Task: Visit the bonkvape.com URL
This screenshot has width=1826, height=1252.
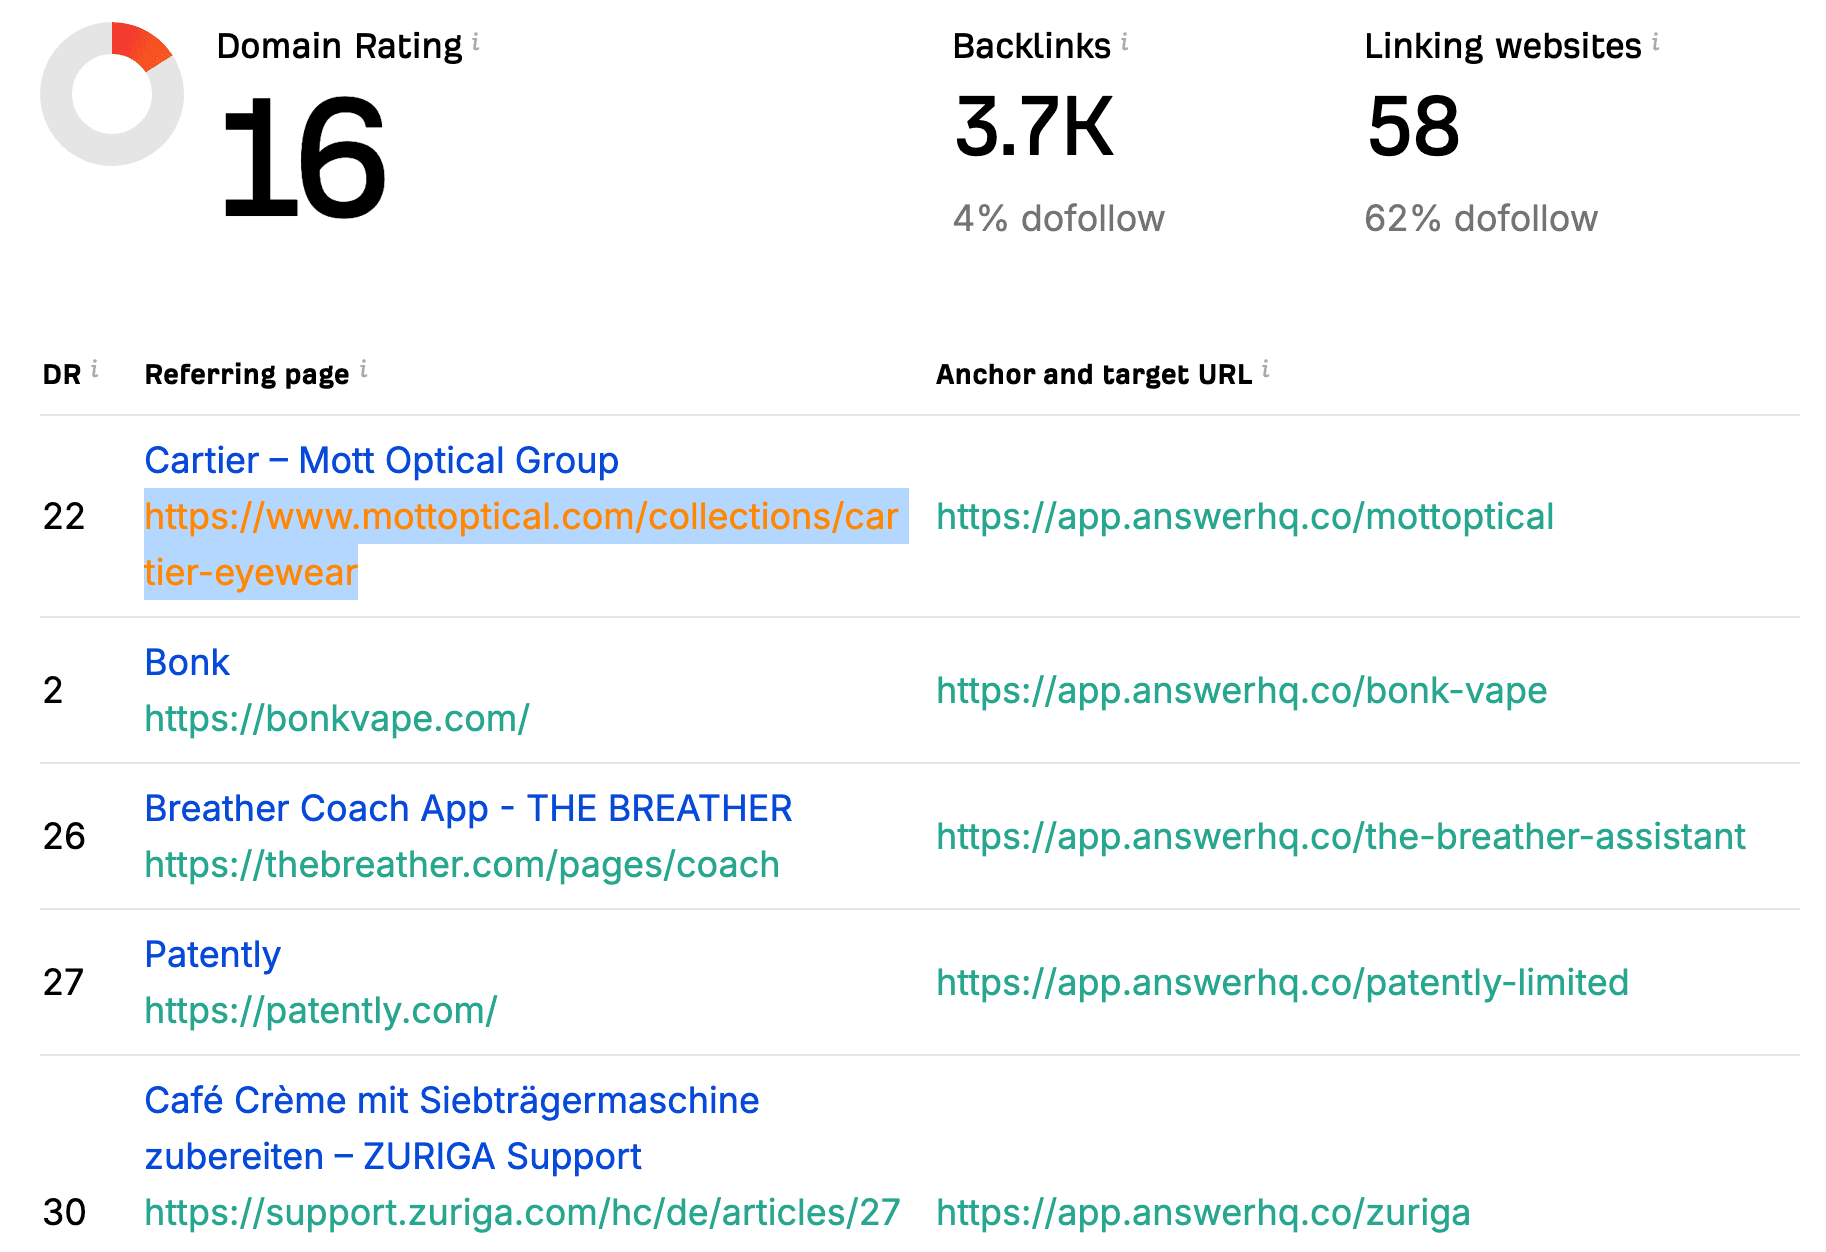Action: 337,719
